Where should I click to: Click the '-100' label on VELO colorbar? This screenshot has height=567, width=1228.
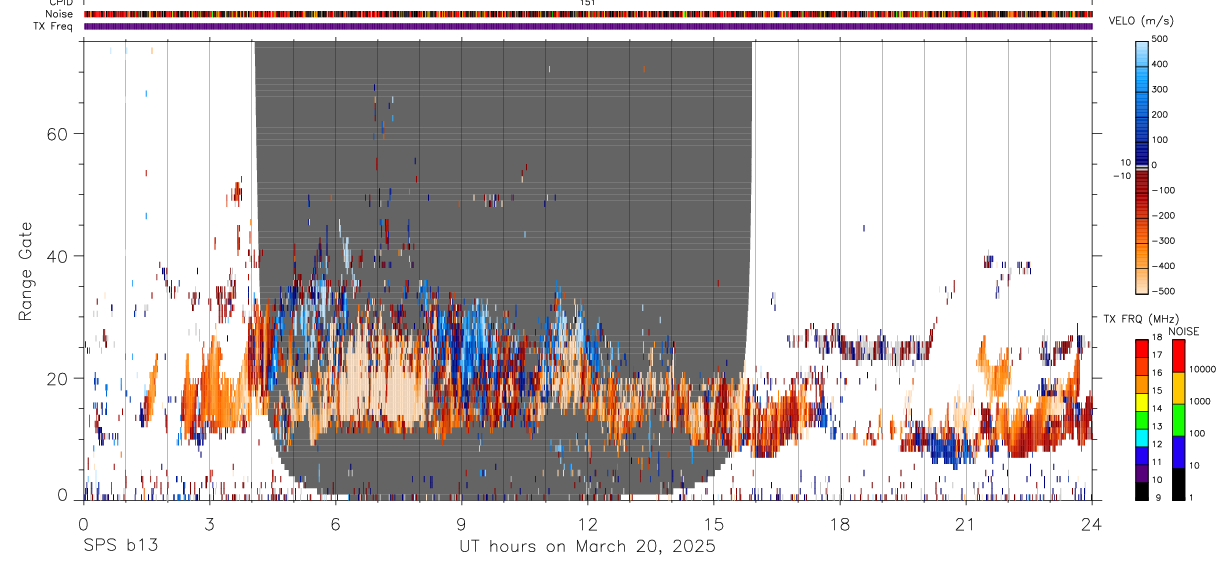[1163, 190]
